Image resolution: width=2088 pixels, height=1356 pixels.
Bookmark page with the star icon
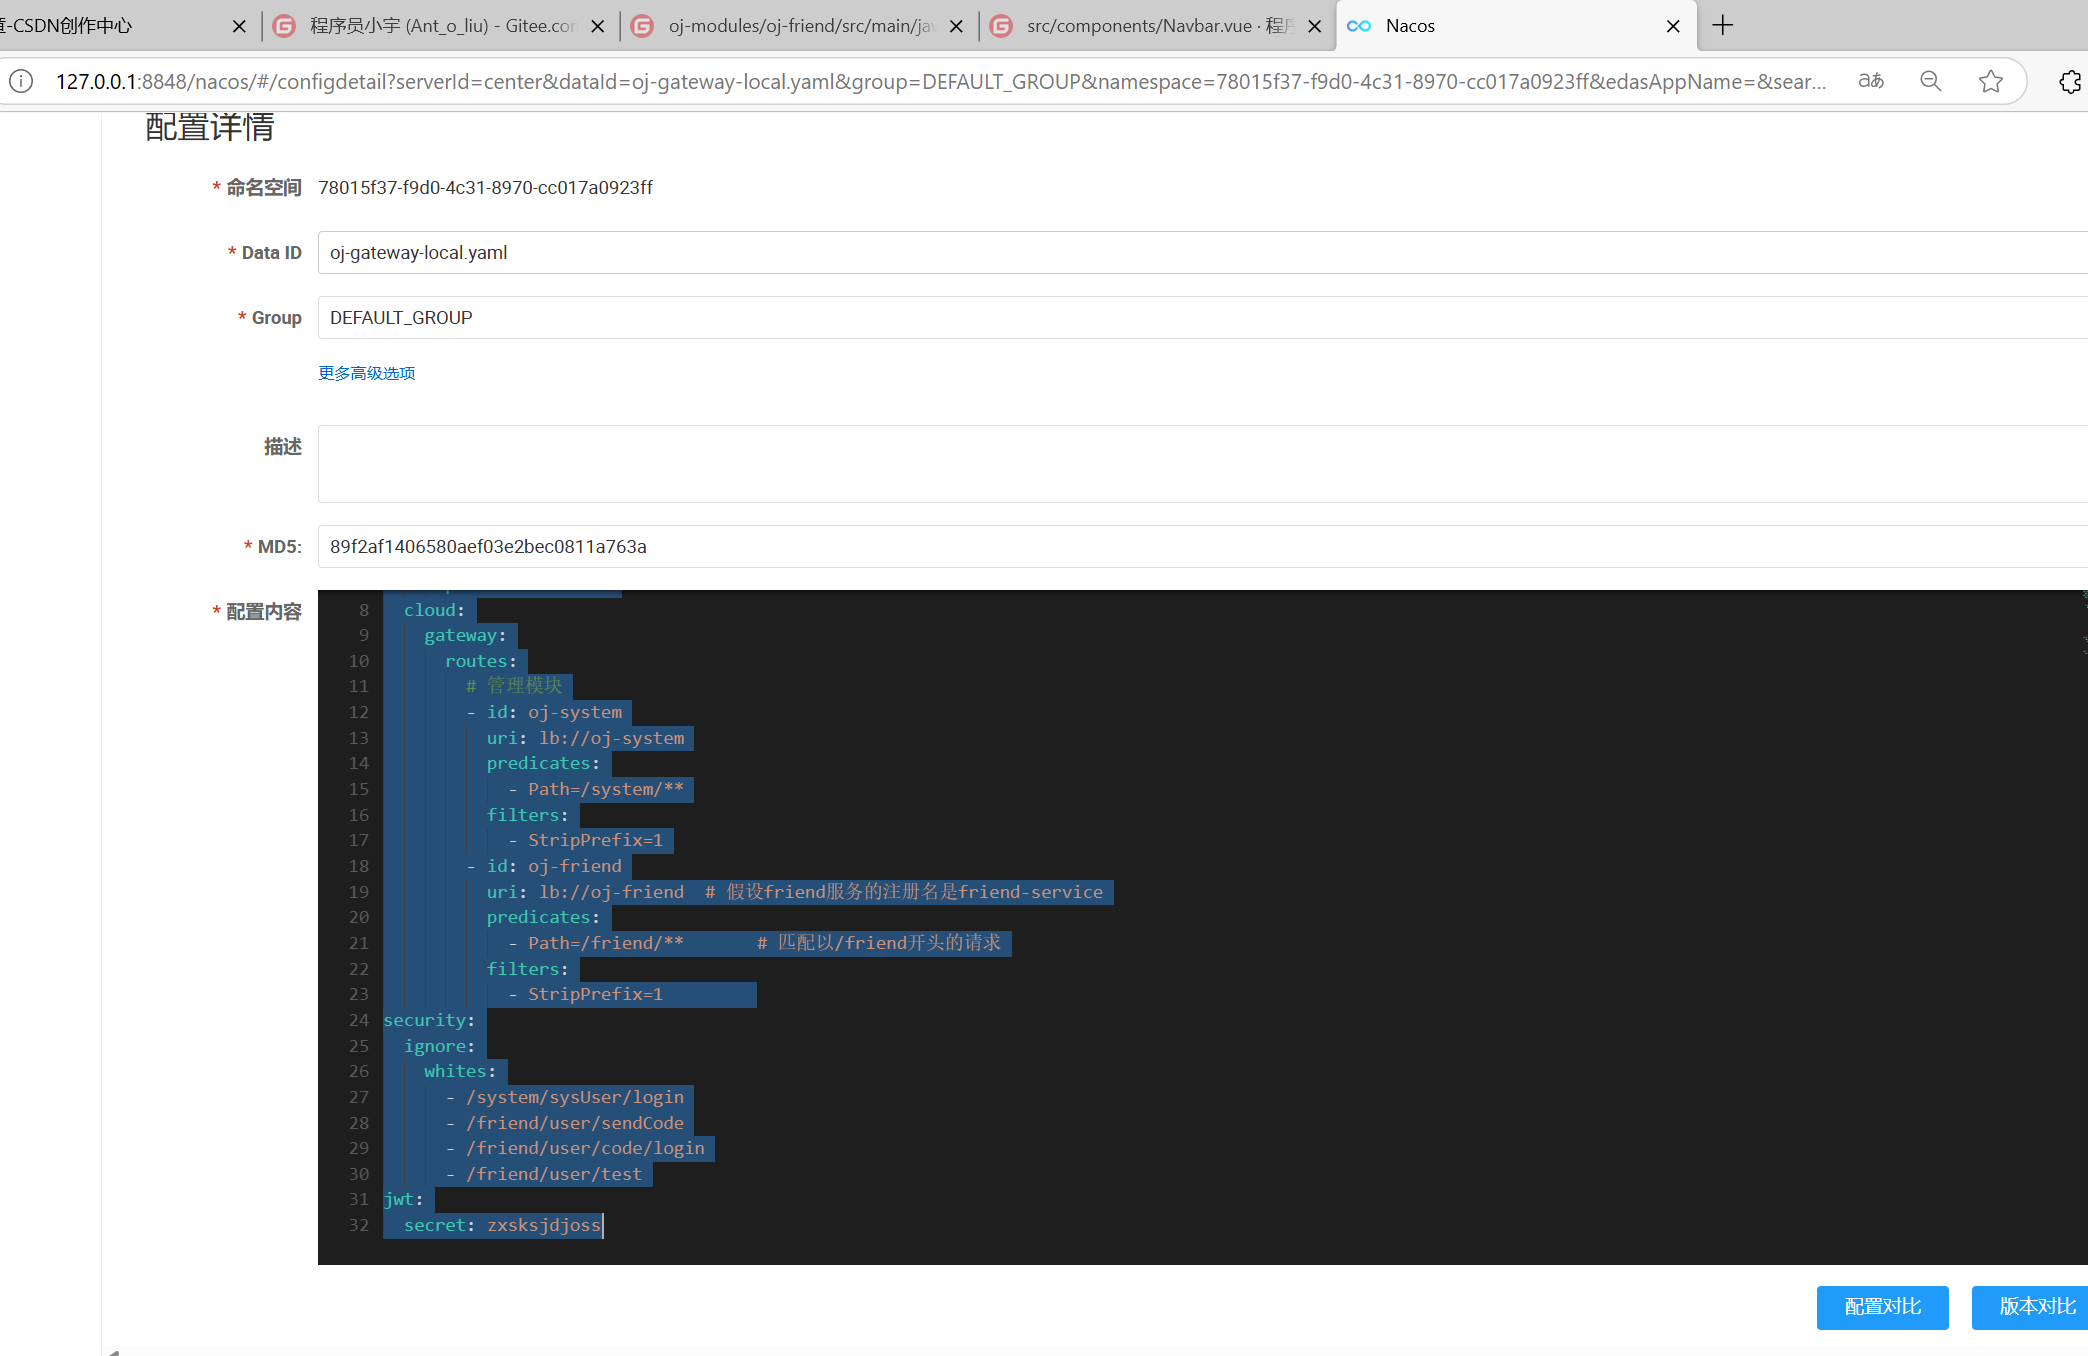[1991, 81]
